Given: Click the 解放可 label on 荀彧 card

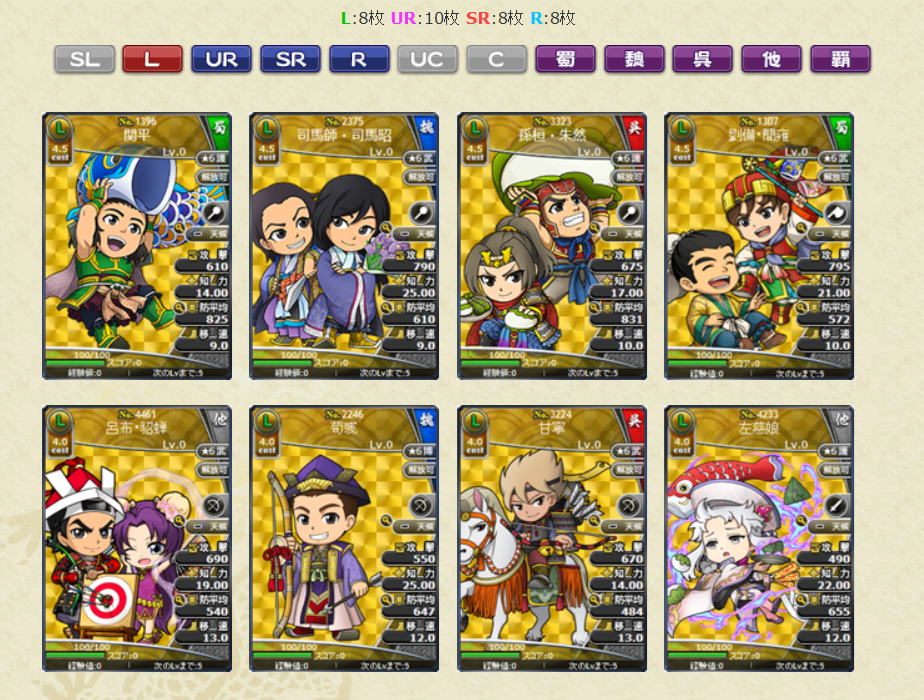Looking at the screenshot, I should [420, 470].
